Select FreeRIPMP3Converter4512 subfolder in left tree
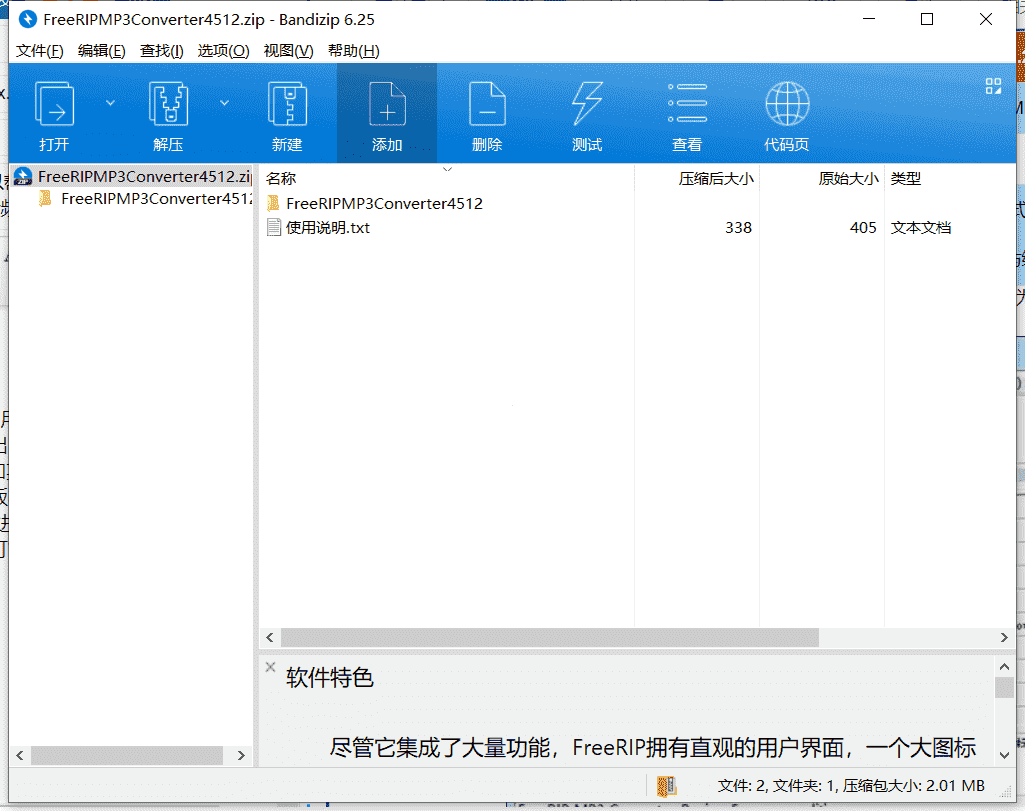This screenshot has width=1025, height=811. [x=156, y=199]
